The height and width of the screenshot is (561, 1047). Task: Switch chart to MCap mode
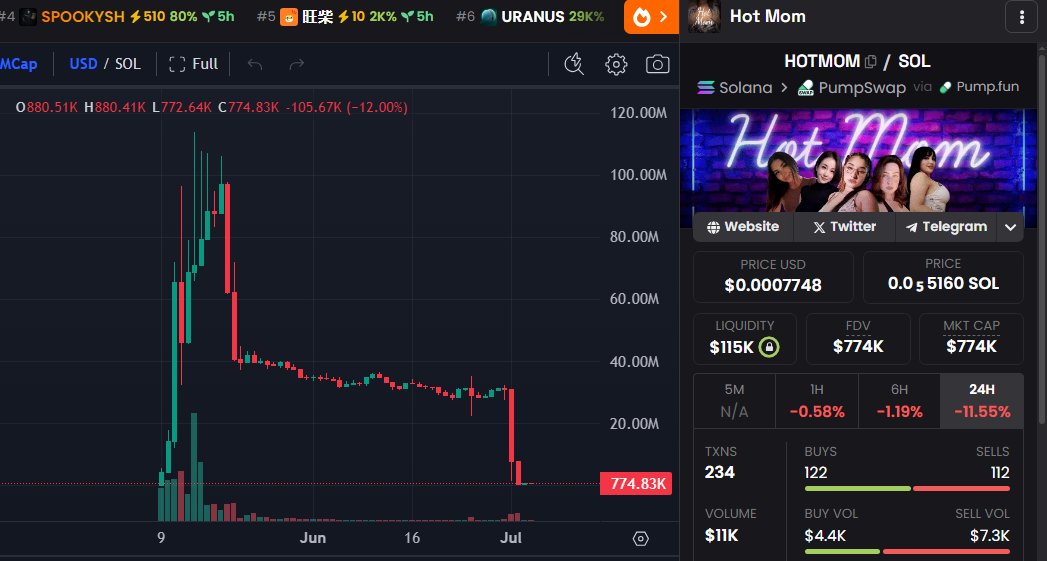tap(18, 64)
